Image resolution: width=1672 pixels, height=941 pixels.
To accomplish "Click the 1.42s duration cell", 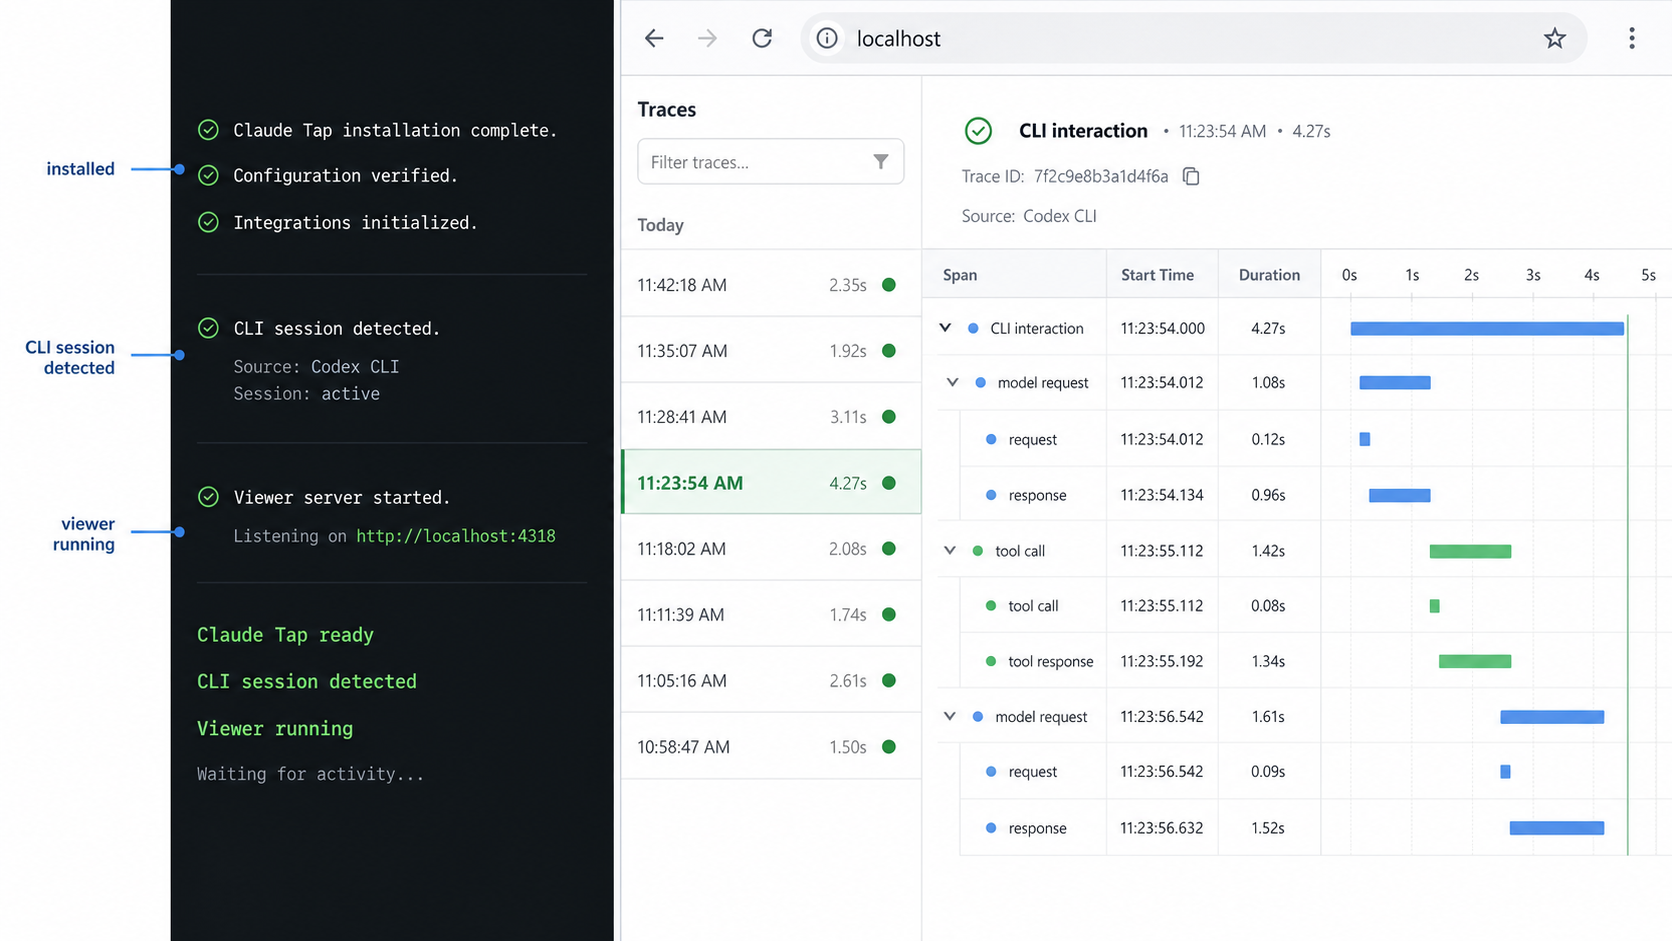I will tap(1268, 550).
